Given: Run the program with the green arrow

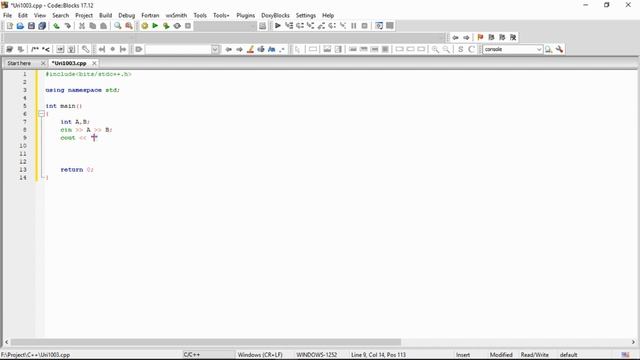Looking at the screenshot, I should (x=155, y=26).
